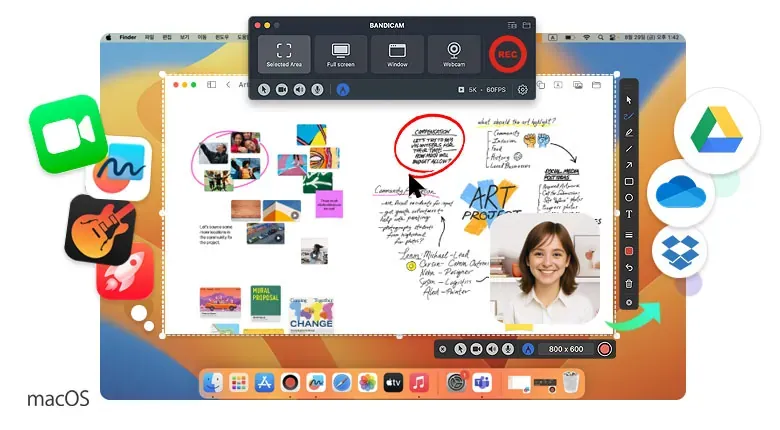780x430 pixels.
Task: Select the cursor pointer drawing tool
Action: click(629, 100)
